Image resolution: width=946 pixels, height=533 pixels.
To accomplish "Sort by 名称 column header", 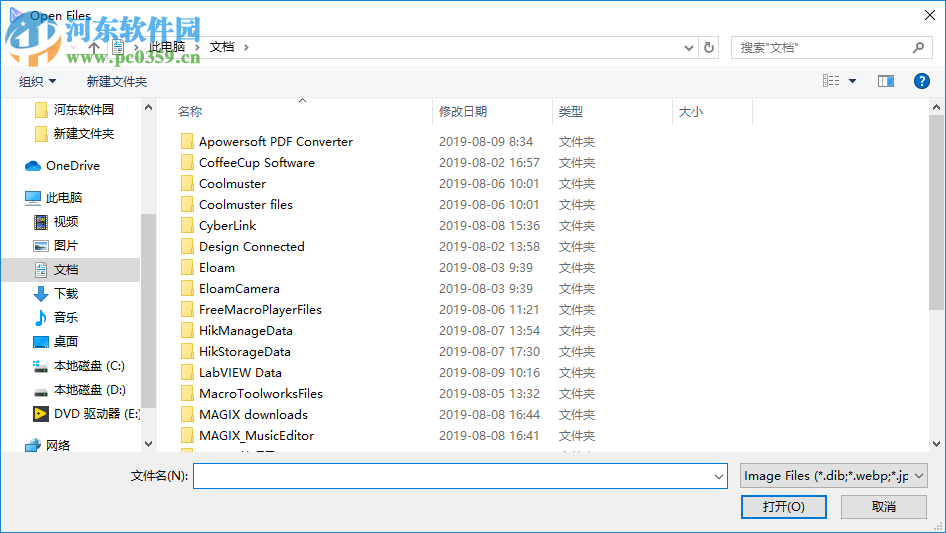I will coord(190,112).
